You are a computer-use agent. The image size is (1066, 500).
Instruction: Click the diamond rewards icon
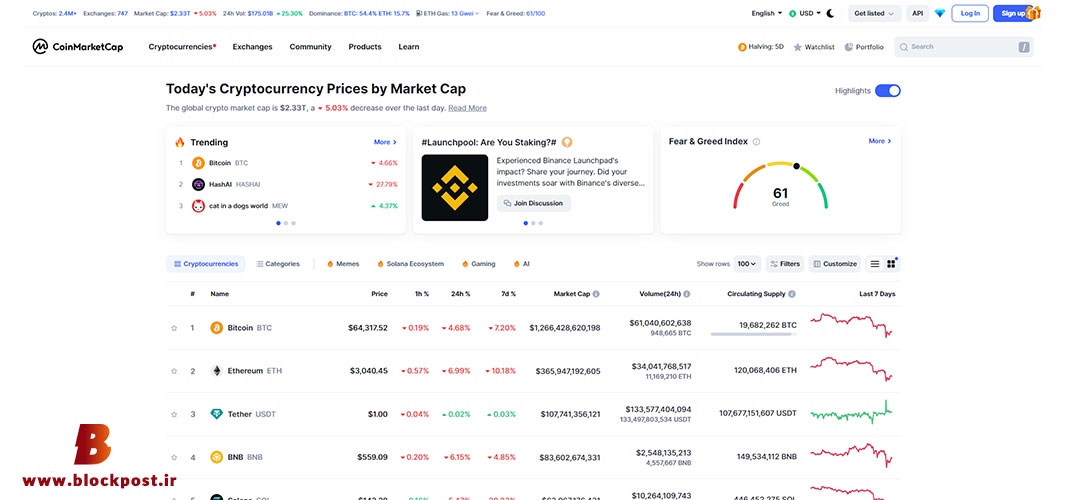click(x=940, y=13)
